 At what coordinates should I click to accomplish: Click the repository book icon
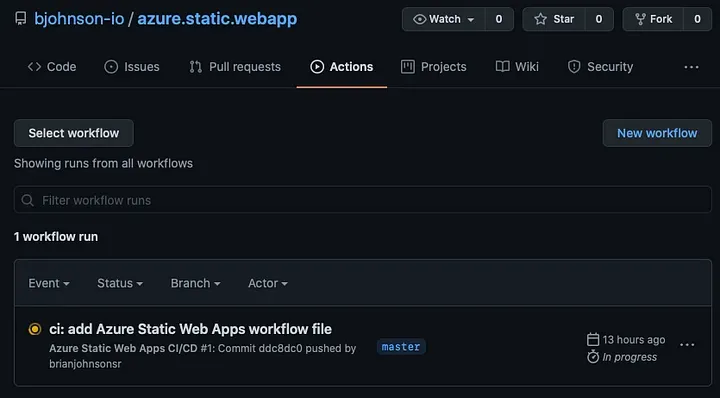21,19
